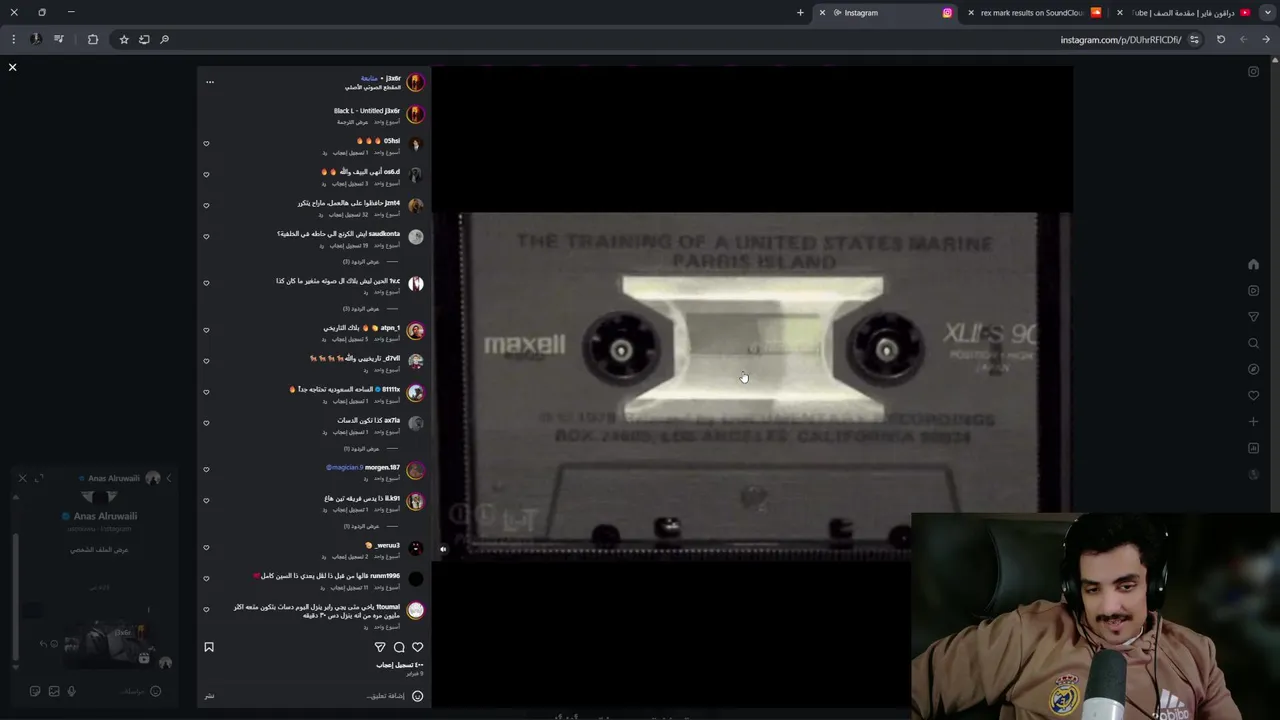Open 1w.c commenter avatar
This screenshot has width=1280, height=720.
pos(415,283)
